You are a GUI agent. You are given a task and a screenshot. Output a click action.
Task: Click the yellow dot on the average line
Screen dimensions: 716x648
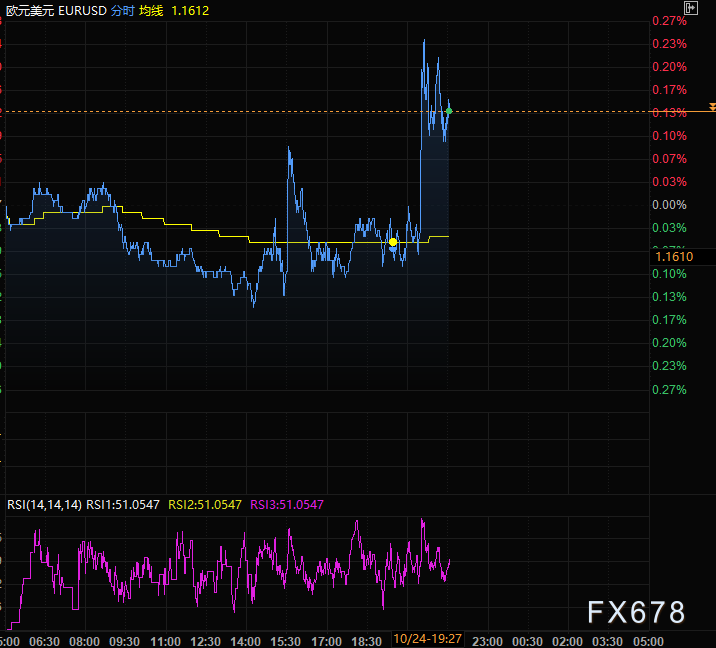click(393, 242)
